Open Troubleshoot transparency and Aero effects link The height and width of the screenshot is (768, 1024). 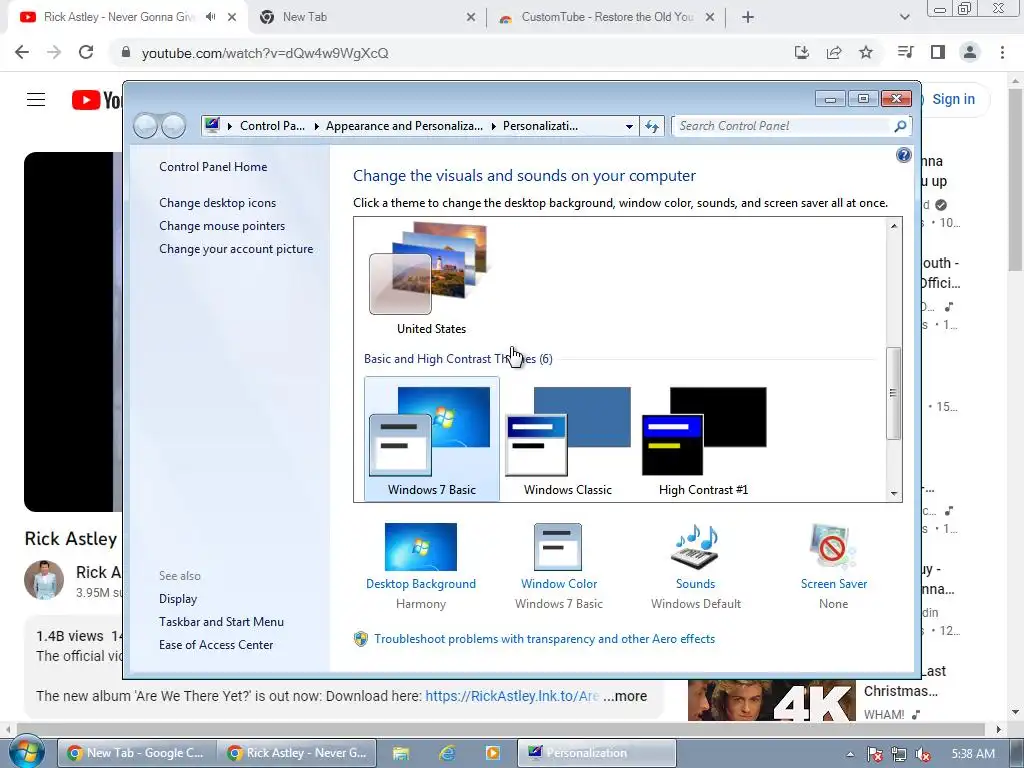pyautogui.click(x=544, y=639)
